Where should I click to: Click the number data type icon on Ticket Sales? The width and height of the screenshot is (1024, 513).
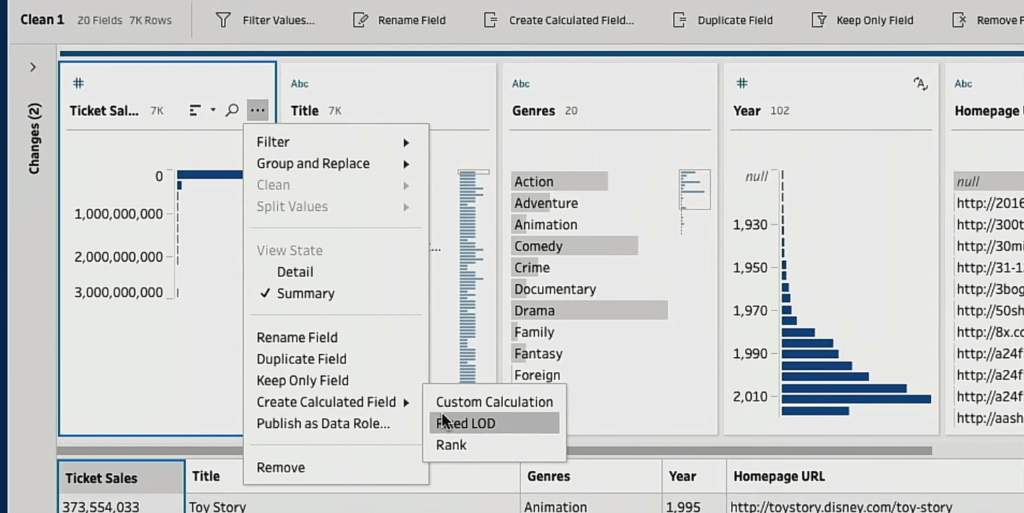pos(78,84)
